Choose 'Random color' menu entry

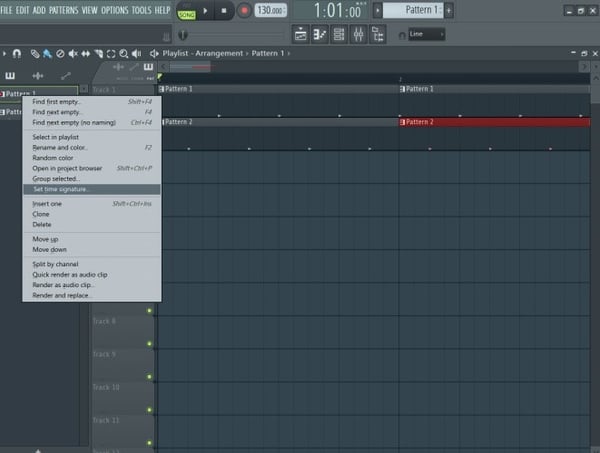[92, 158]
